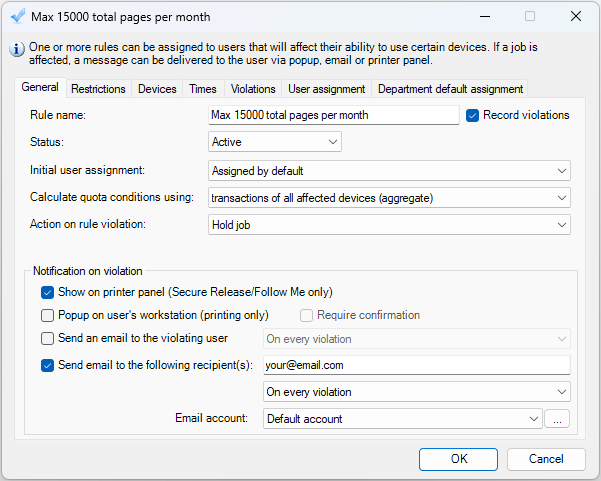Open the General tab
Viewport: 601px width, 481px height.
coord(40,87)
